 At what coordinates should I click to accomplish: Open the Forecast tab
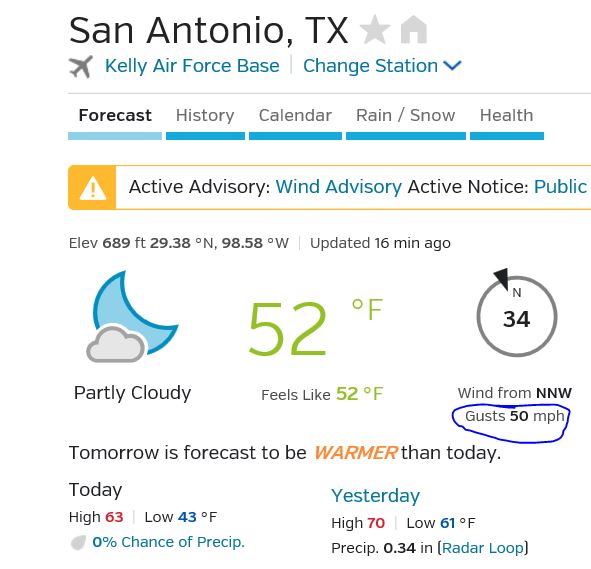(x=115, y=115)
